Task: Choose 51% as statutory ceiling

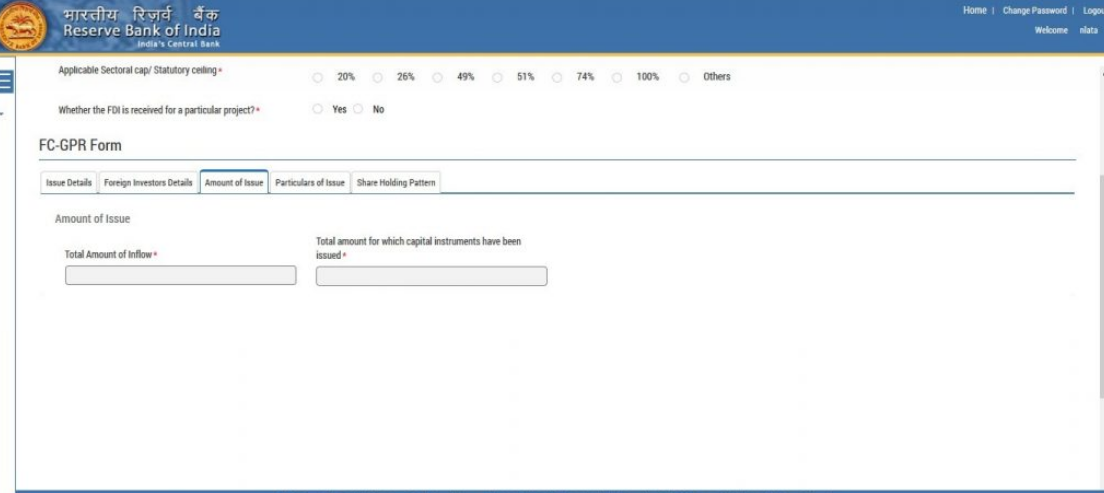Action: coord(497,77)
